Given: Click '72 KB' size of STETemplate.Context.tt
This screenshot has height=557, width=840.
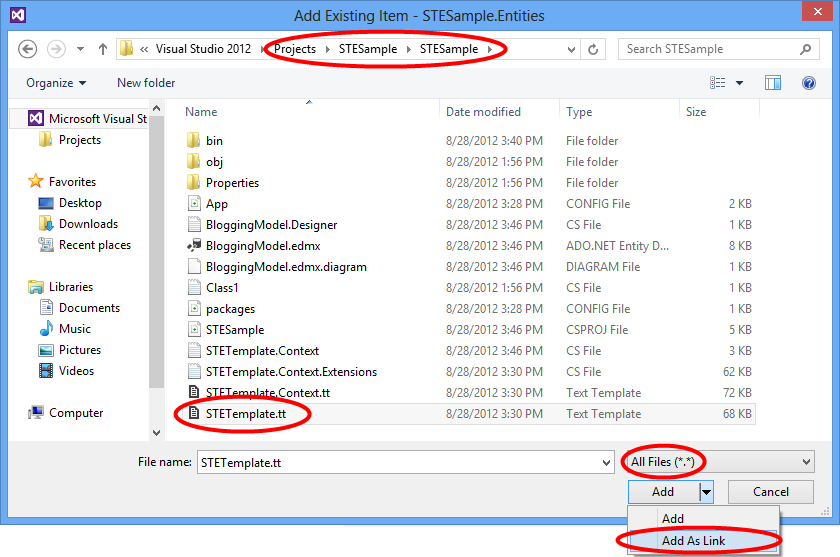Looking at the screenshot, I should tap(737, 393).
